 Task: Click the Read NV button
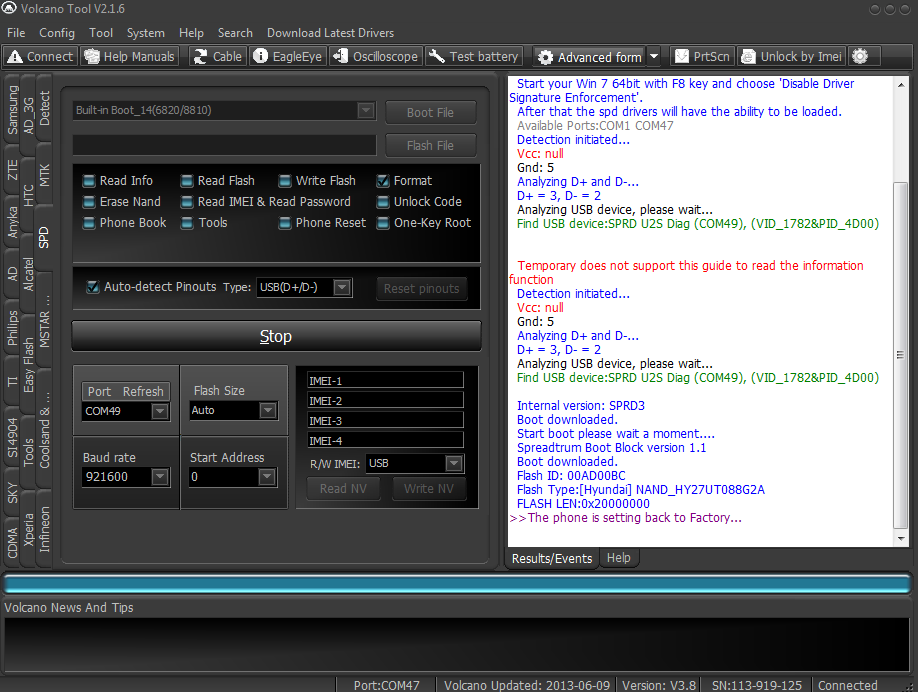point(343,488)
